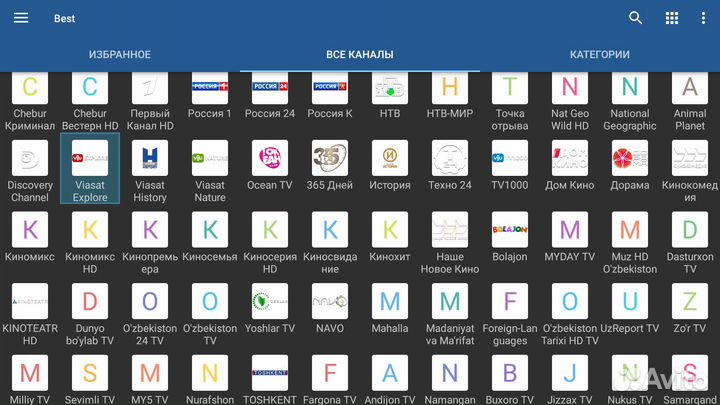Open the Yoshlar TV channel
This screenshot has width=720, height=405.
(x=270, y=302)
